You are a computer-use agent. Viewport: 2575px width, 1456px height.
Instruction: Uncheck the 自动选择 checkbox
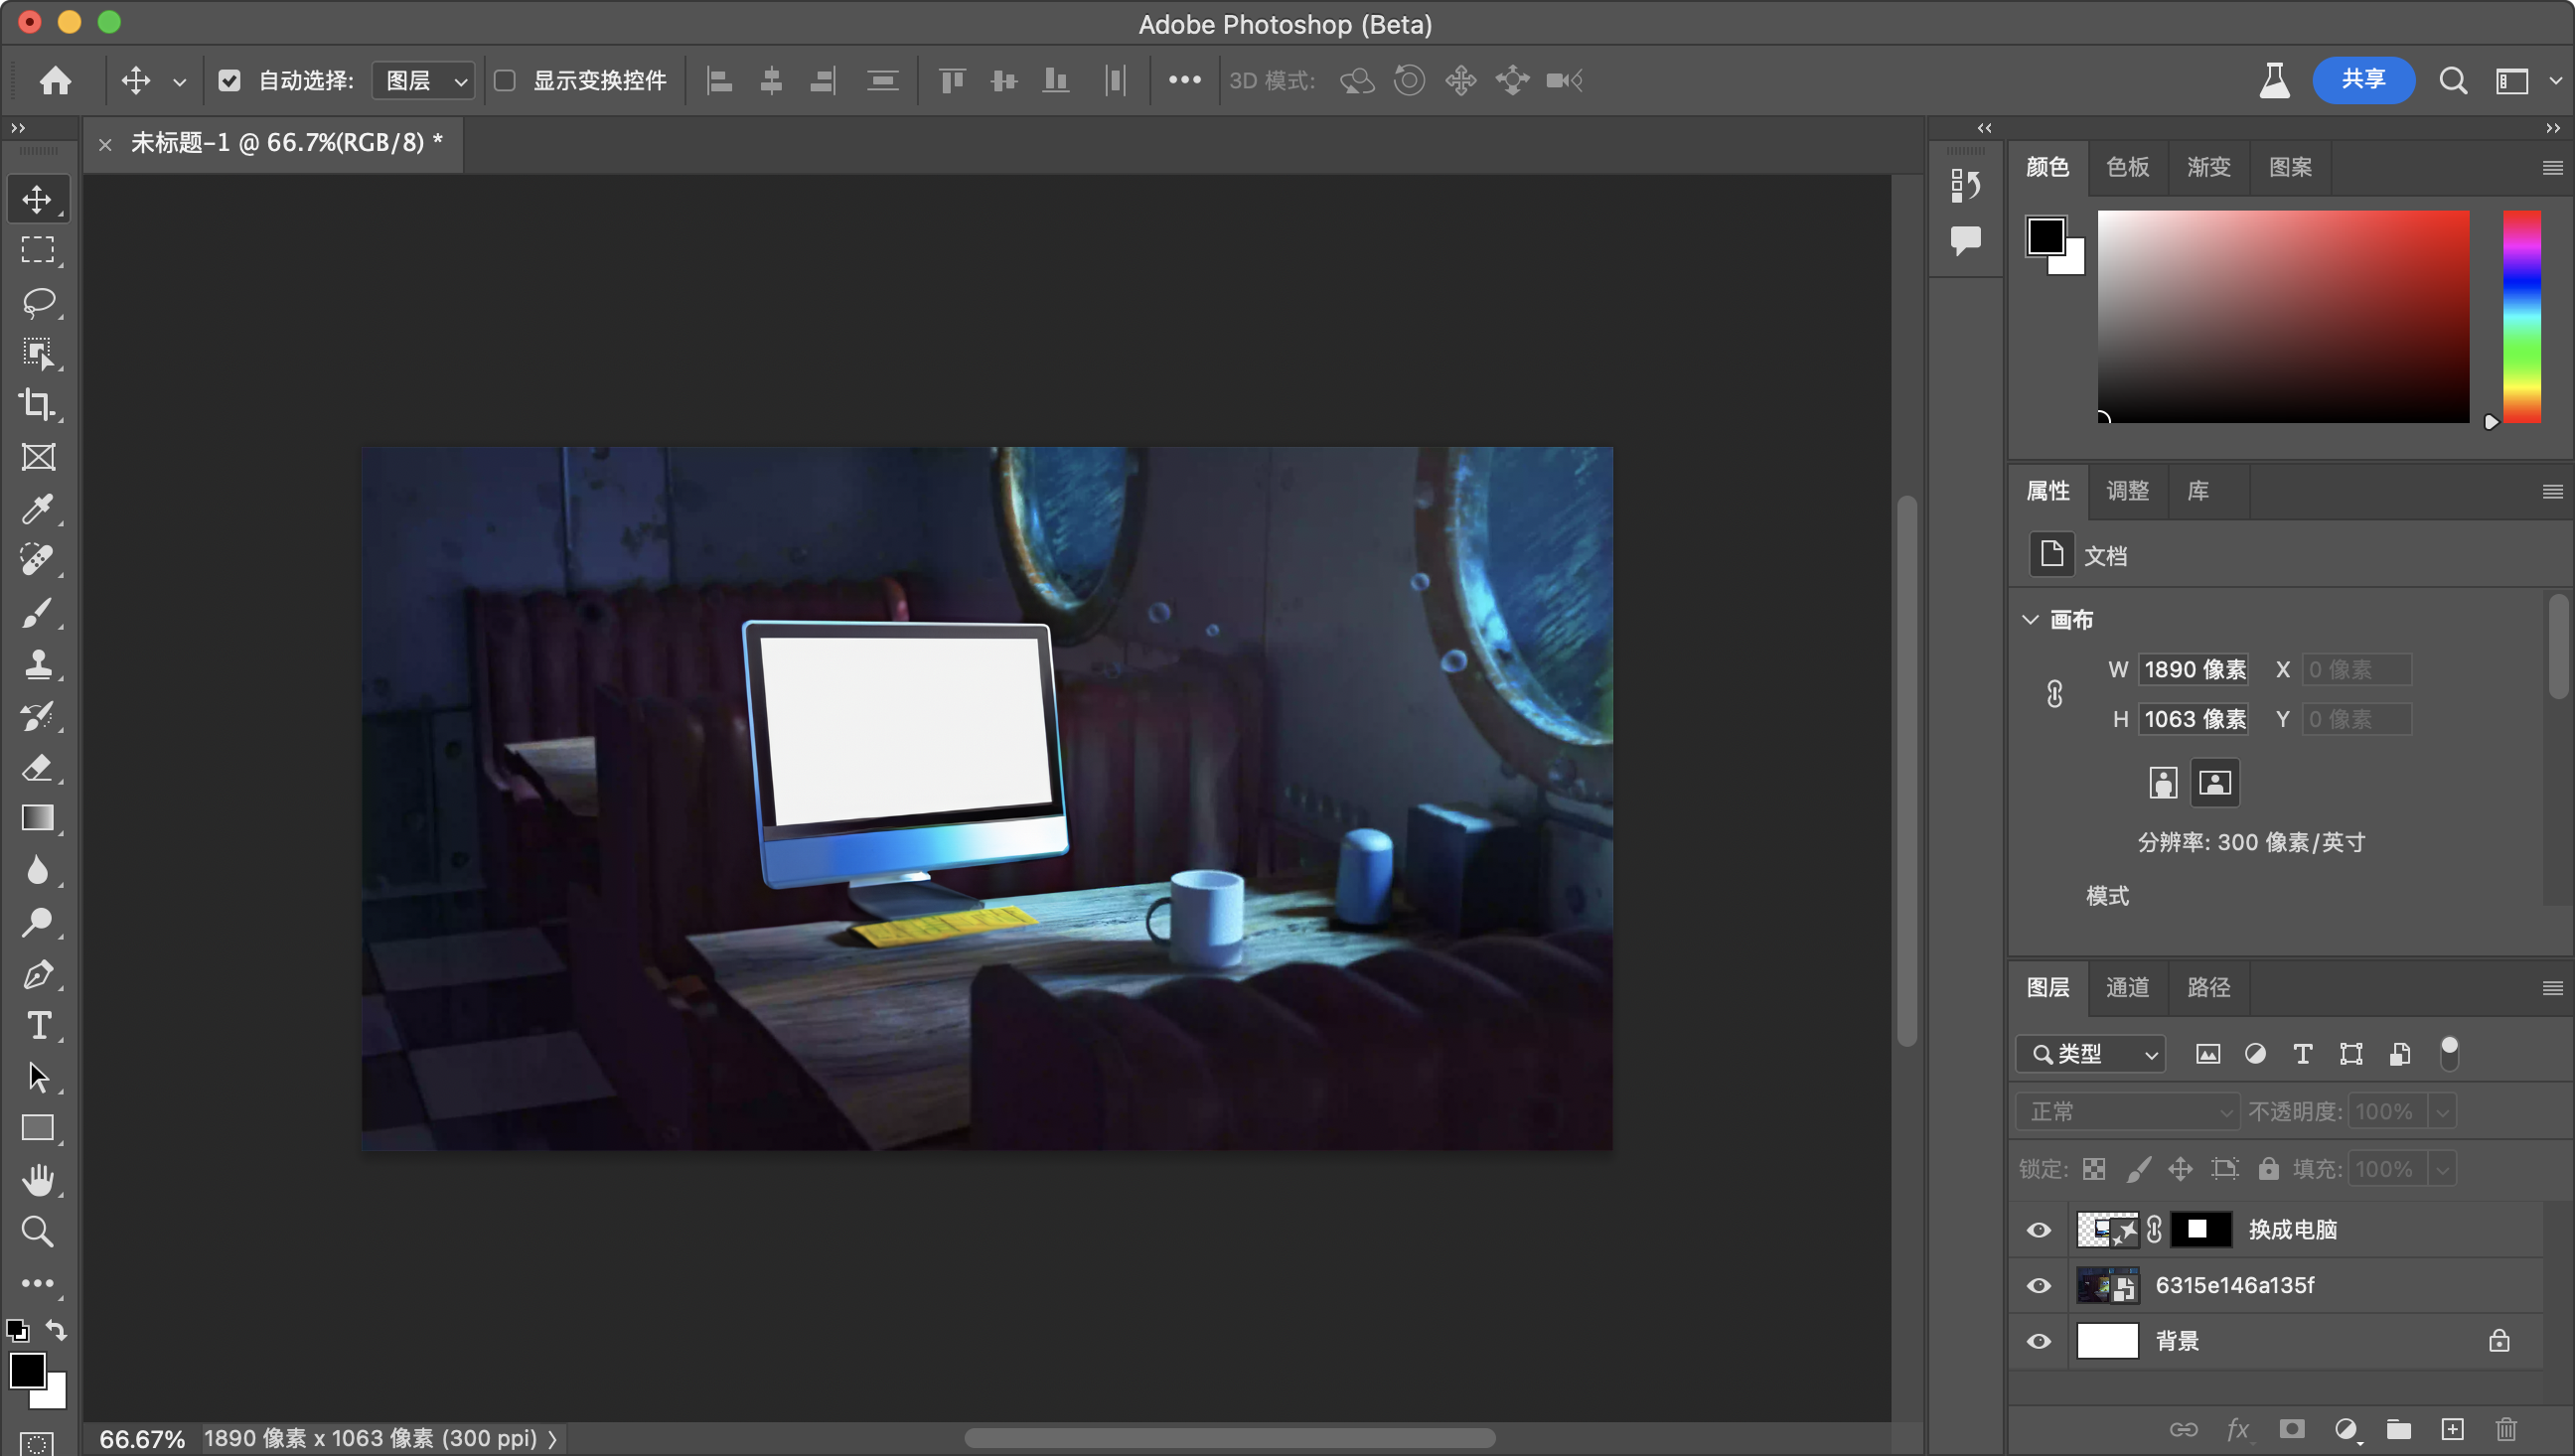[229, 81]
